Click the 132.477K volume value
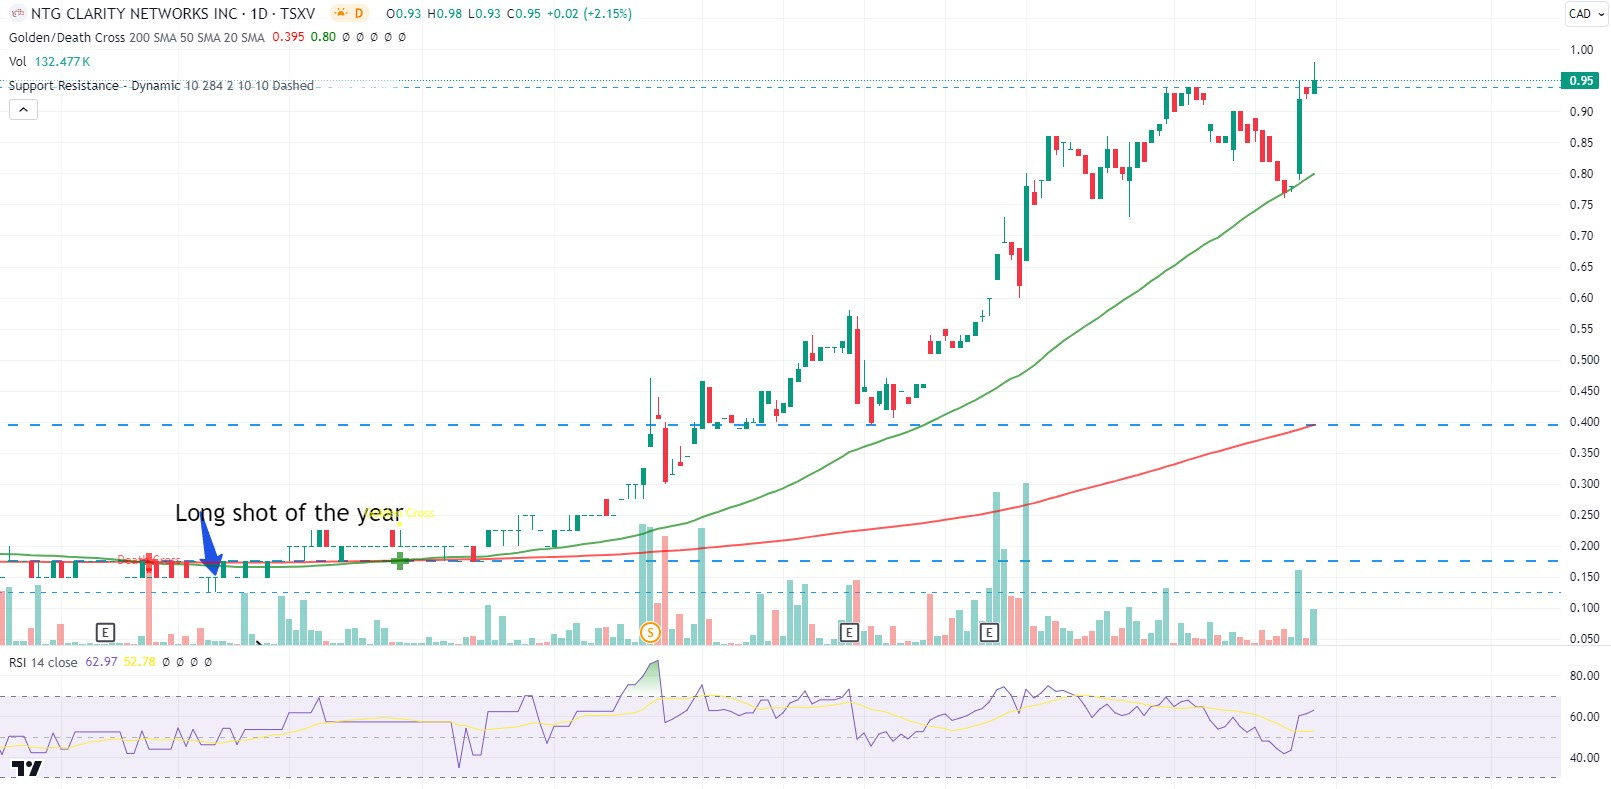Viewport: 1611px width, 789px height. pos(62,61)
